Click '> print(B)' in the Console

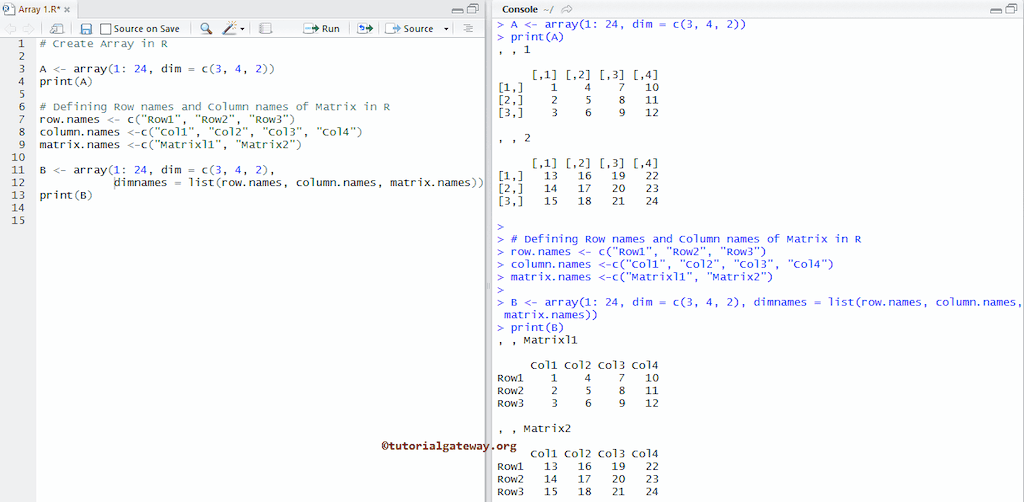click(x=530, y=327)
